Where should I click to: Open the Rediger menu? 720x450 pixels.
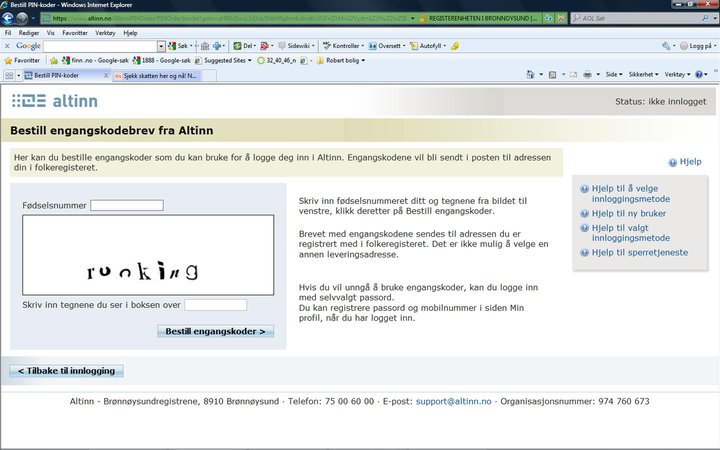coord(29,33)
